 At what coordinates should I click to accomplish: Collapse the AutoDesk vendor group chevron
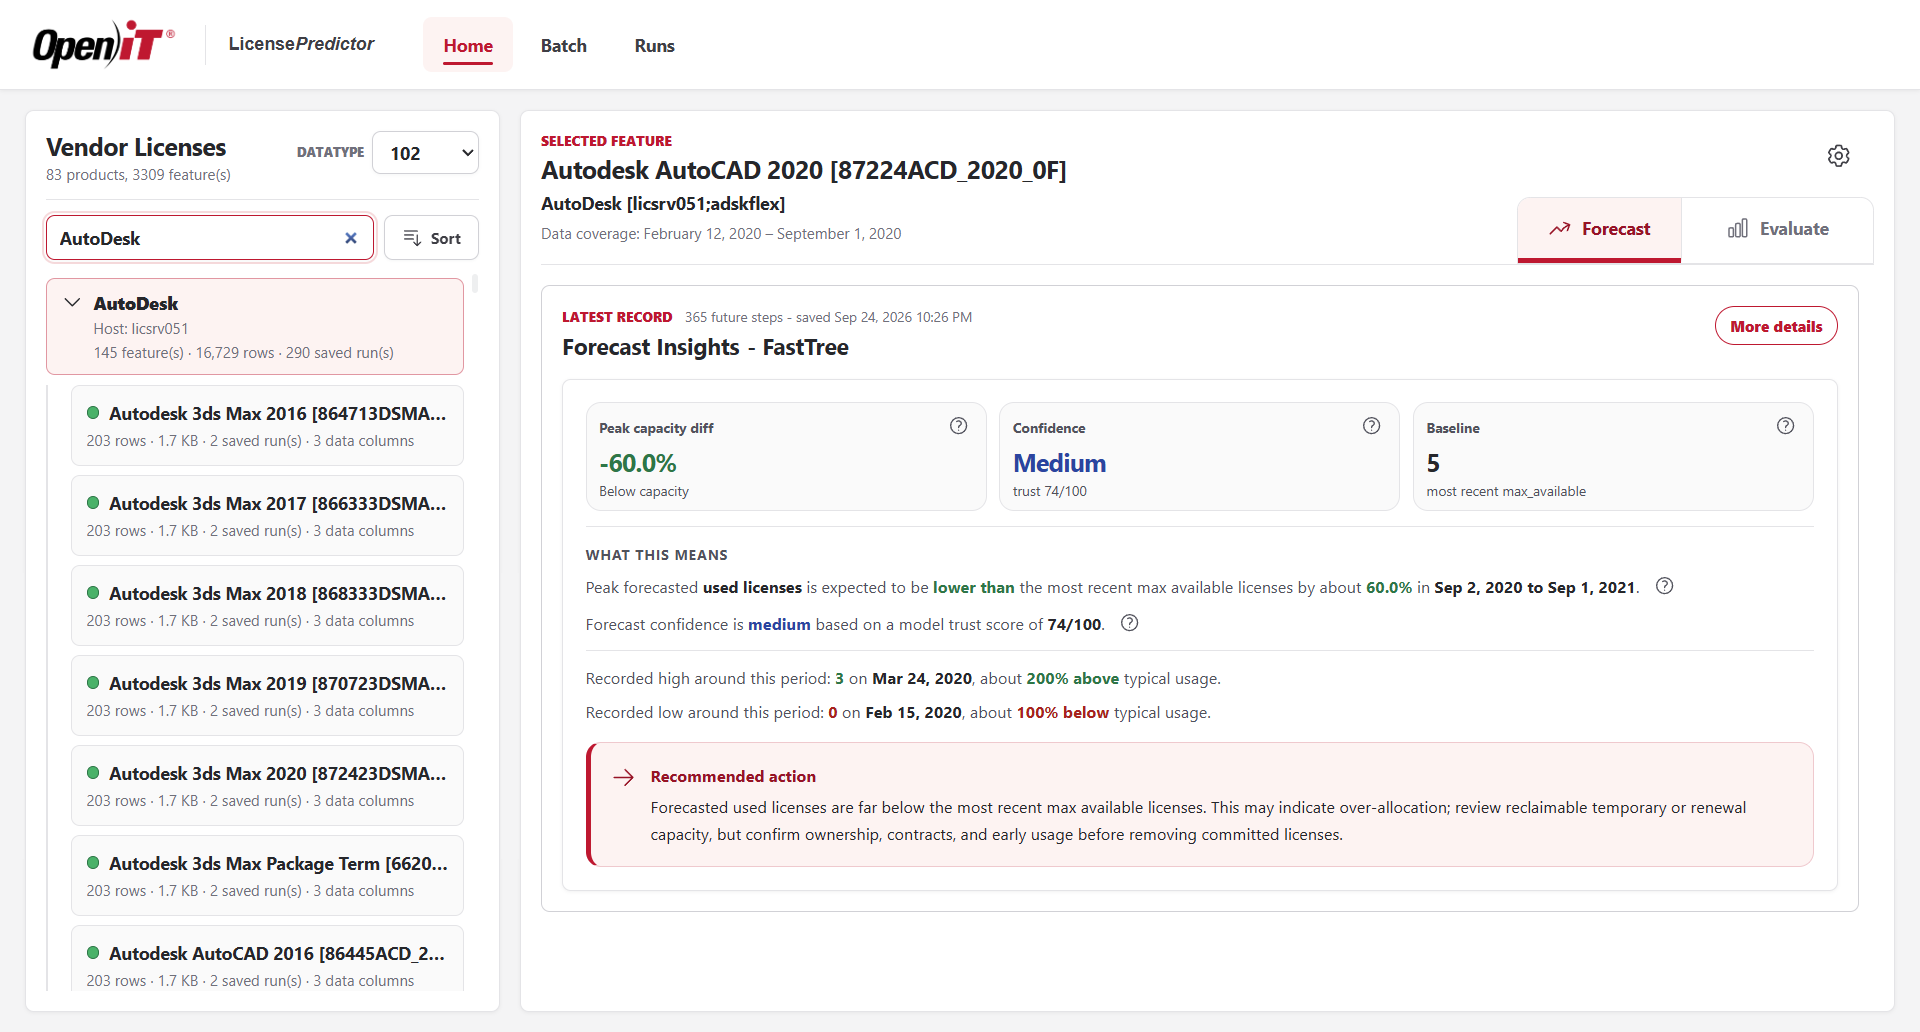[x=72, y=302]
